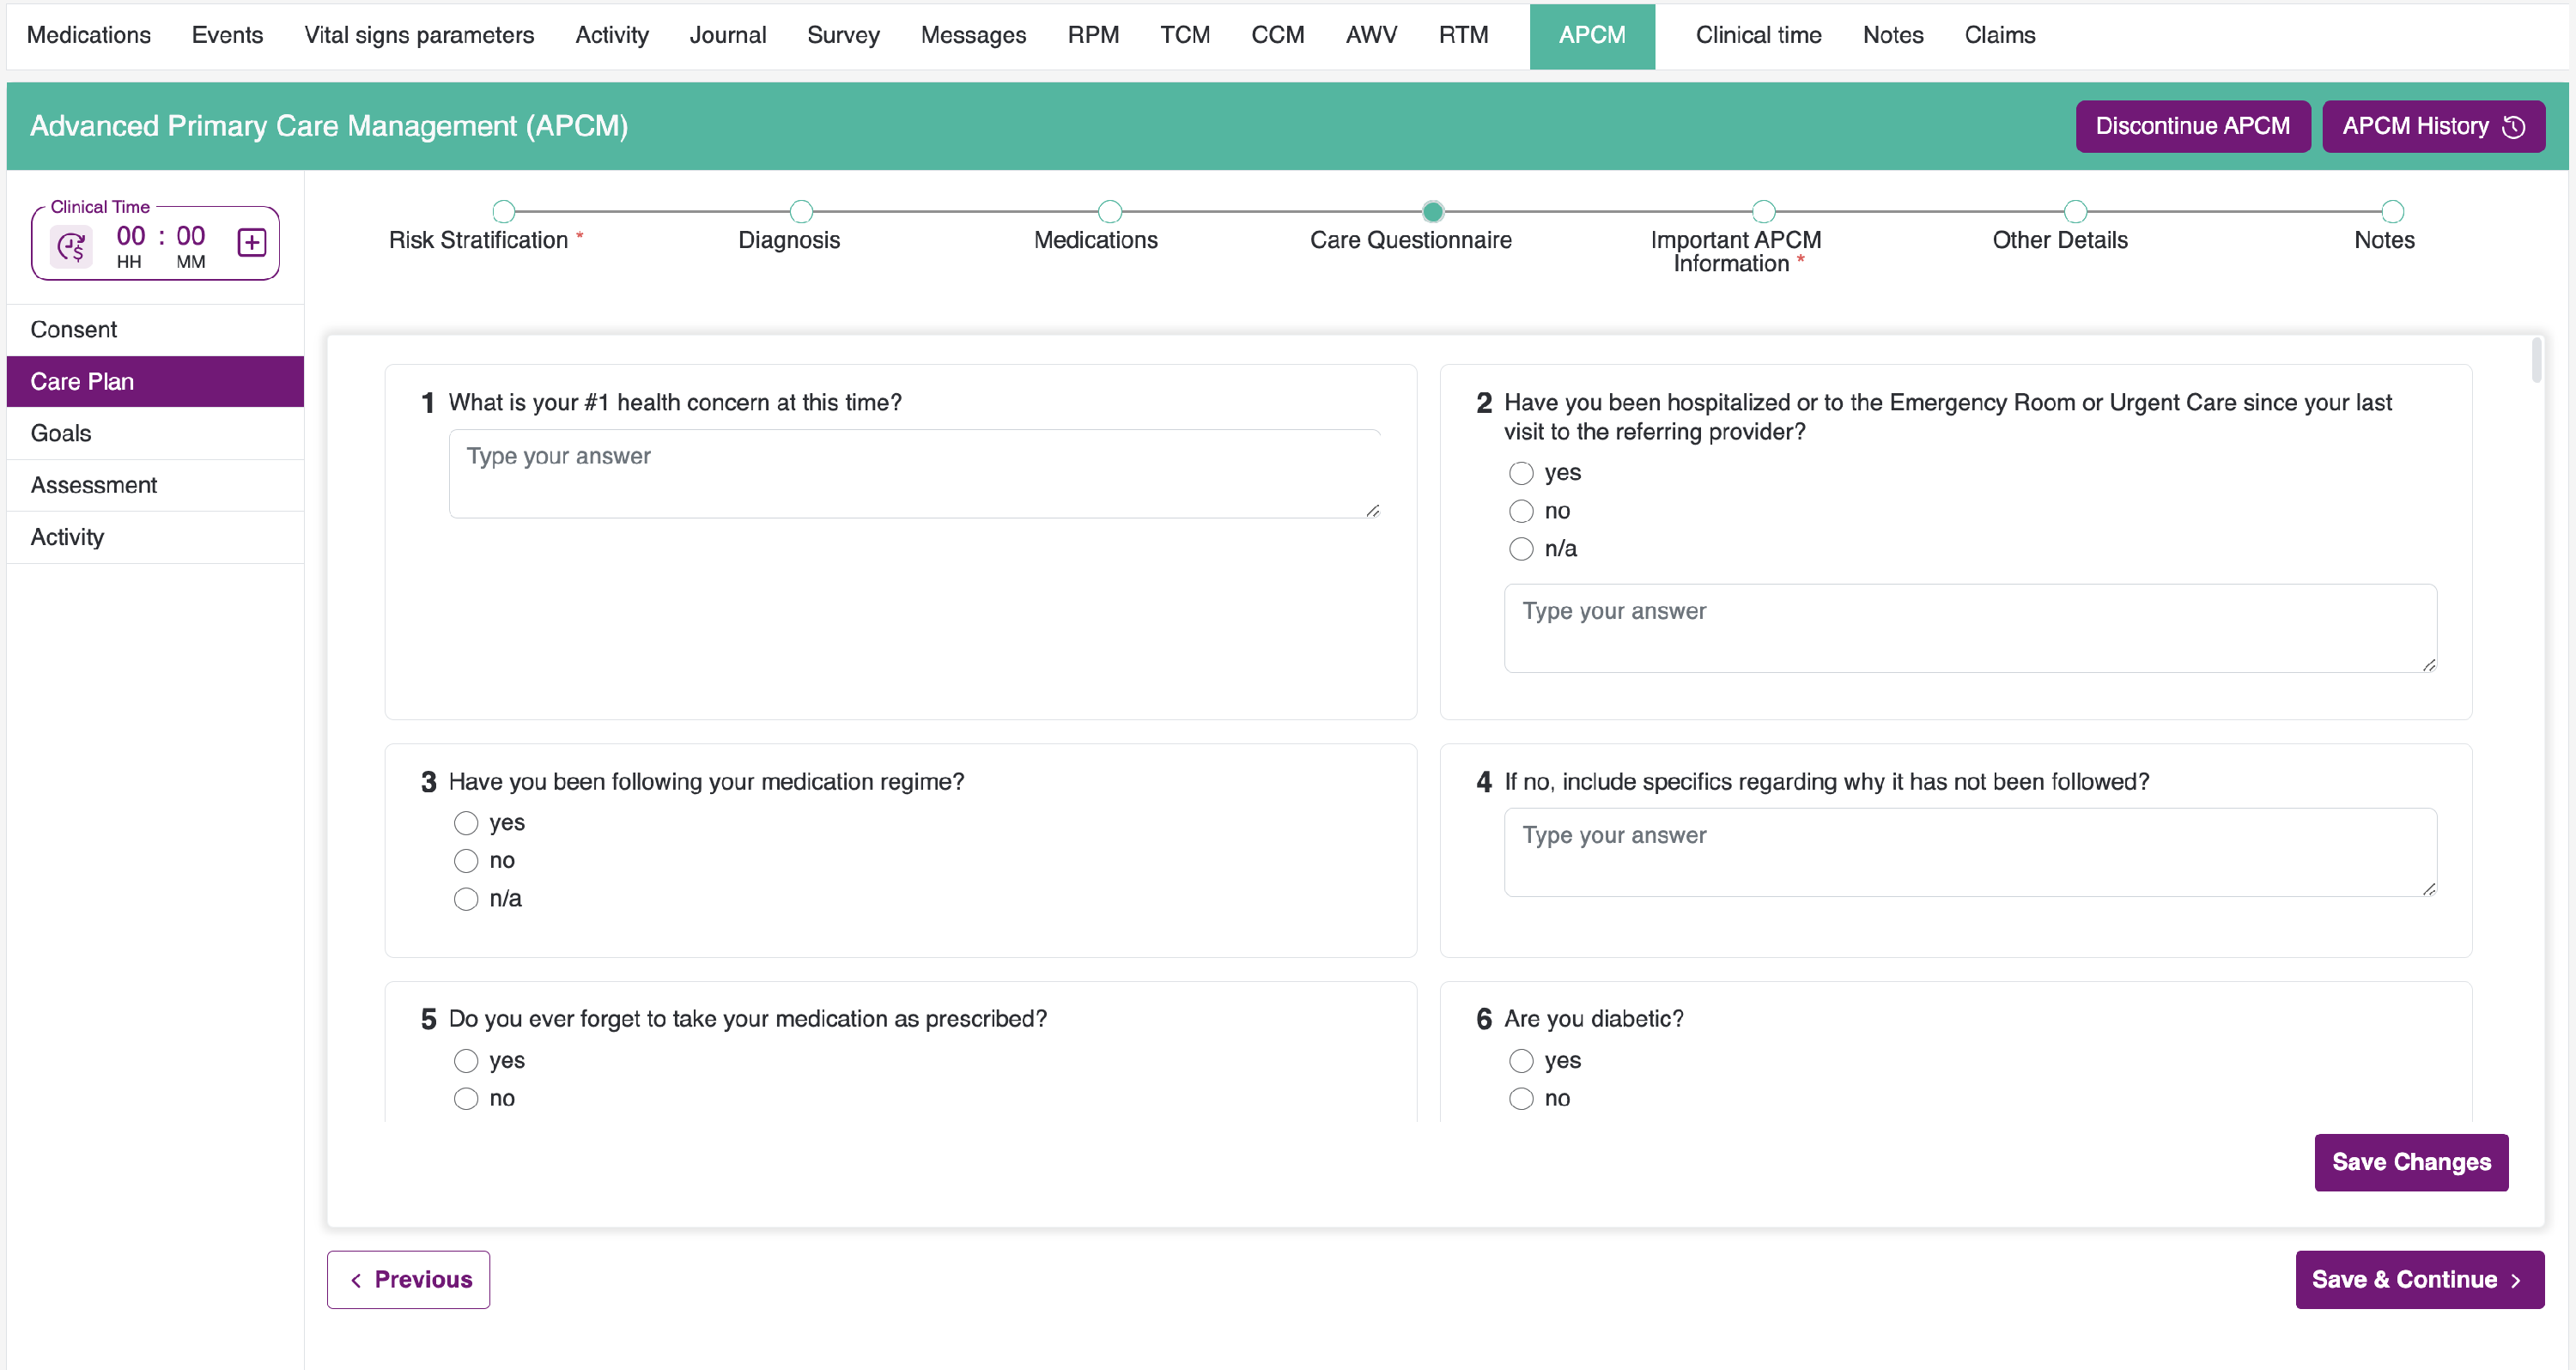2576x1370 pixels.
Task: Open the Goals sidebar section
Action: [x=61, y=433]
